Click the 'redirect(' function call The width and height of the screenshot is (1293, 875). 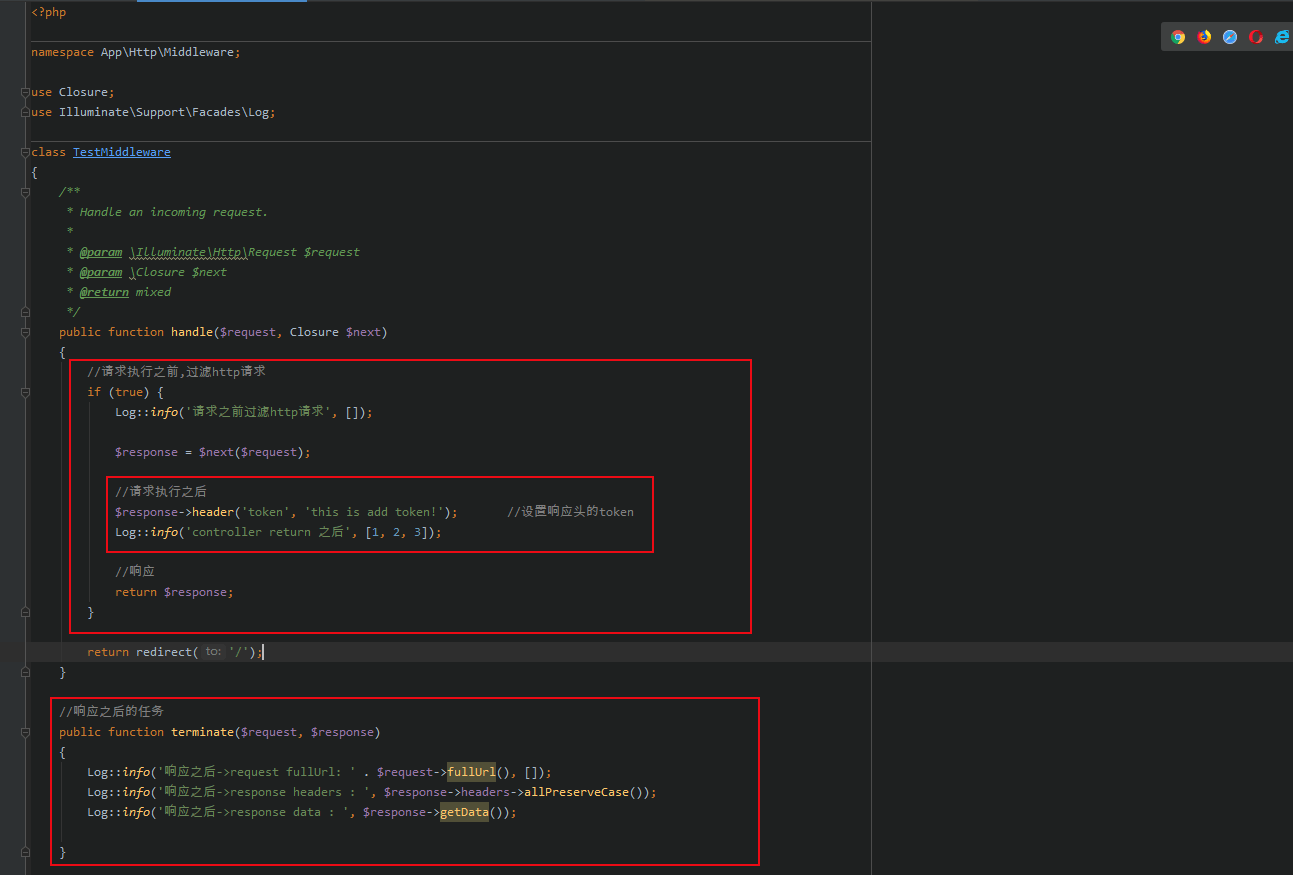[167, 652]
